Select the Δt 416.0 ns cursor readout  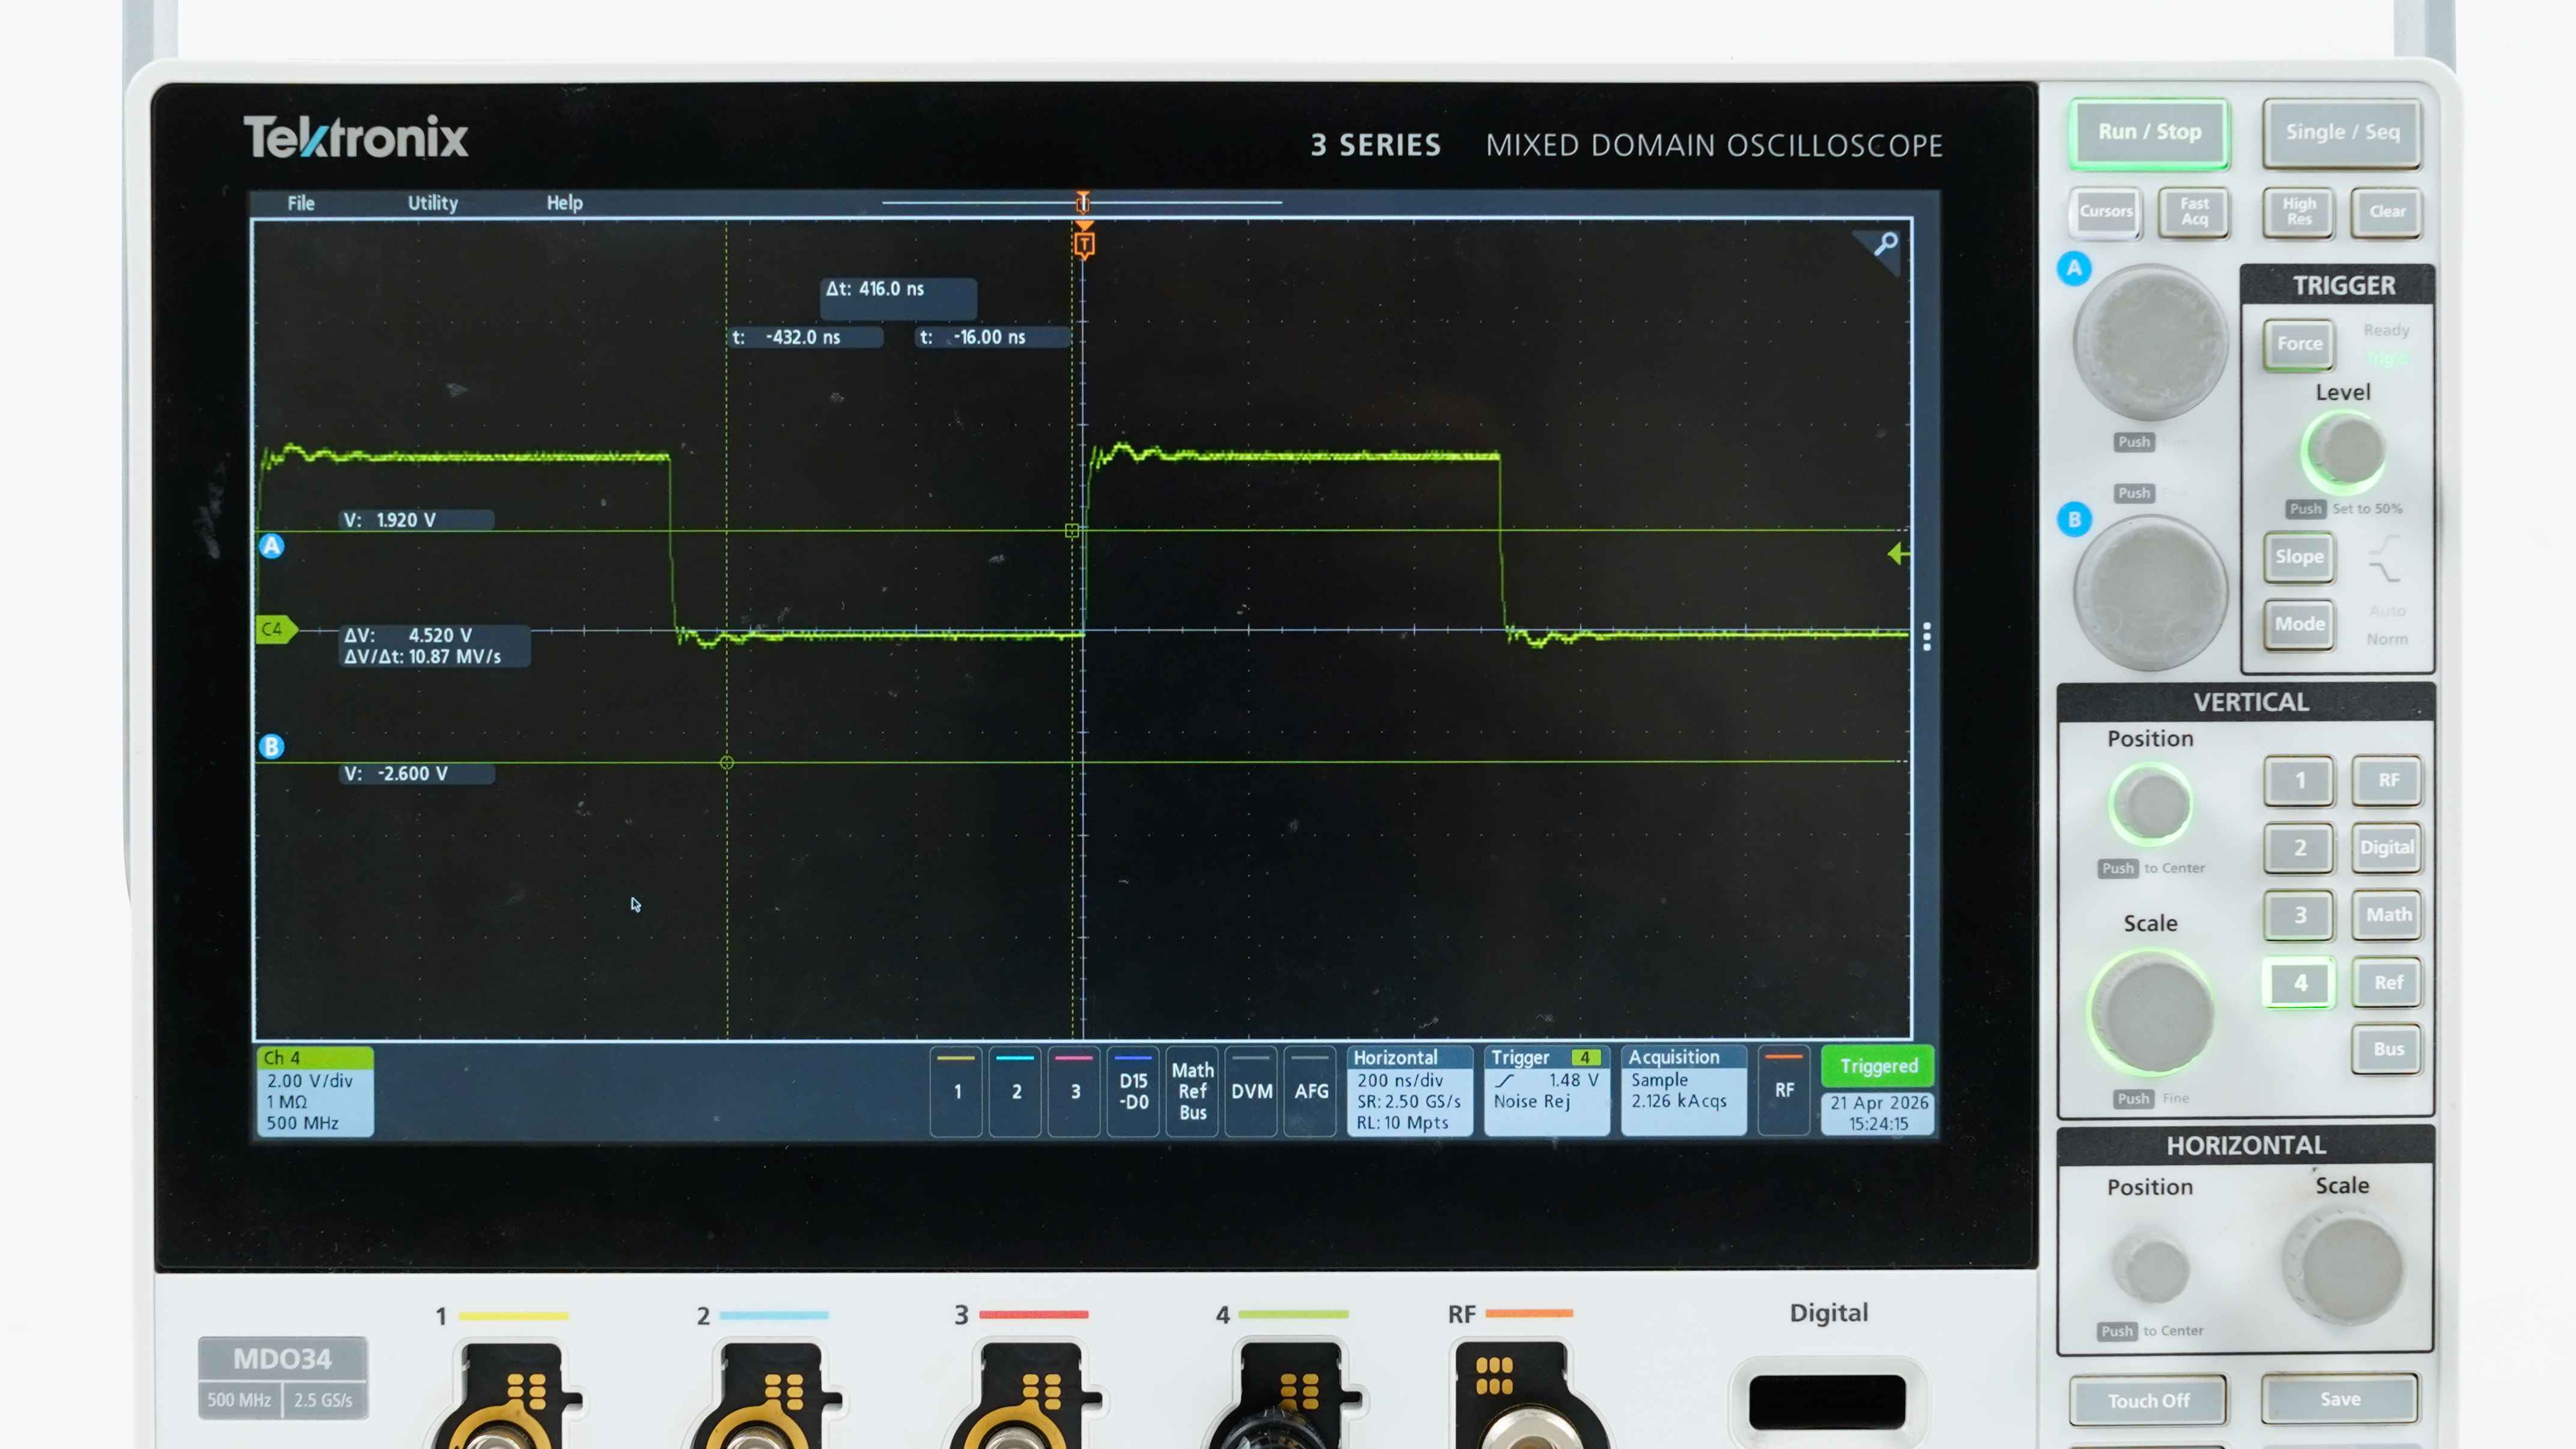click(x=898, y=298)
